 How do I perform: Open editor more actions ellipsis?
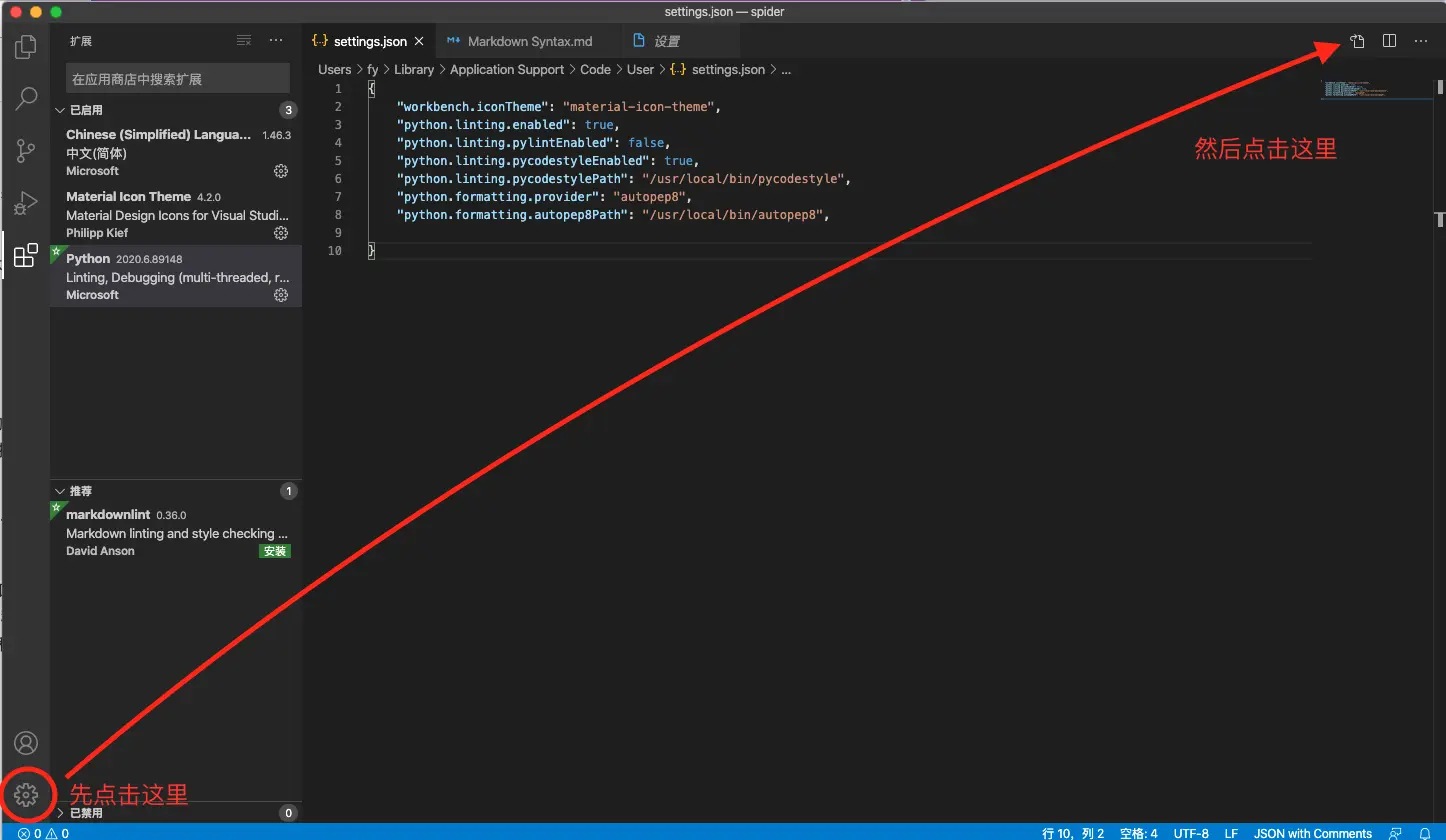point(1421,41)
